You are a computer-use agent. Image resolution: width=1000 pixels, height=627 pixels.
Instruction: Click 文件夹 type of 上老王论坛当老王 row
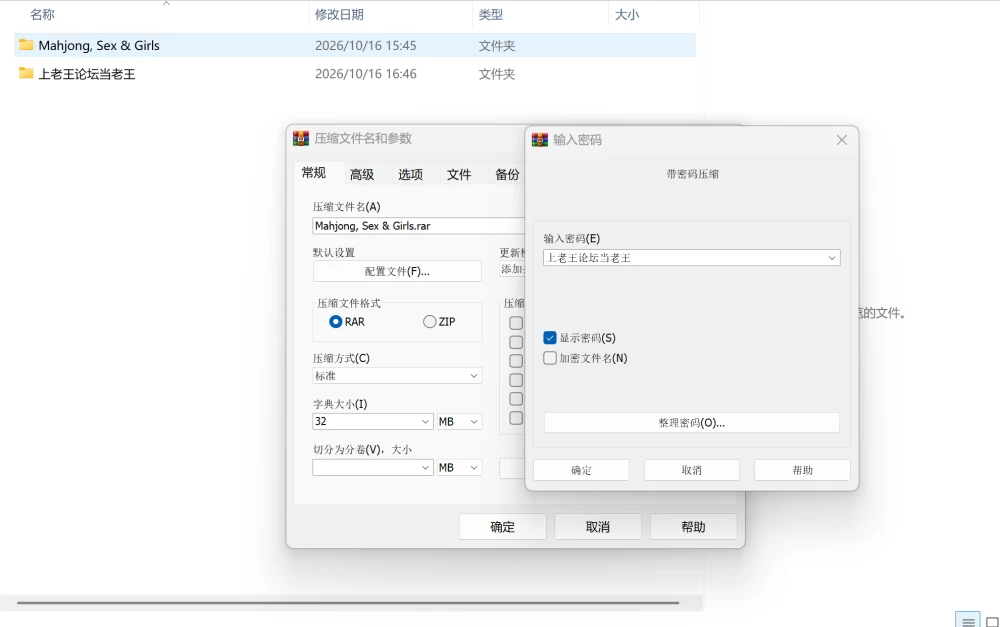coord(497,74)
